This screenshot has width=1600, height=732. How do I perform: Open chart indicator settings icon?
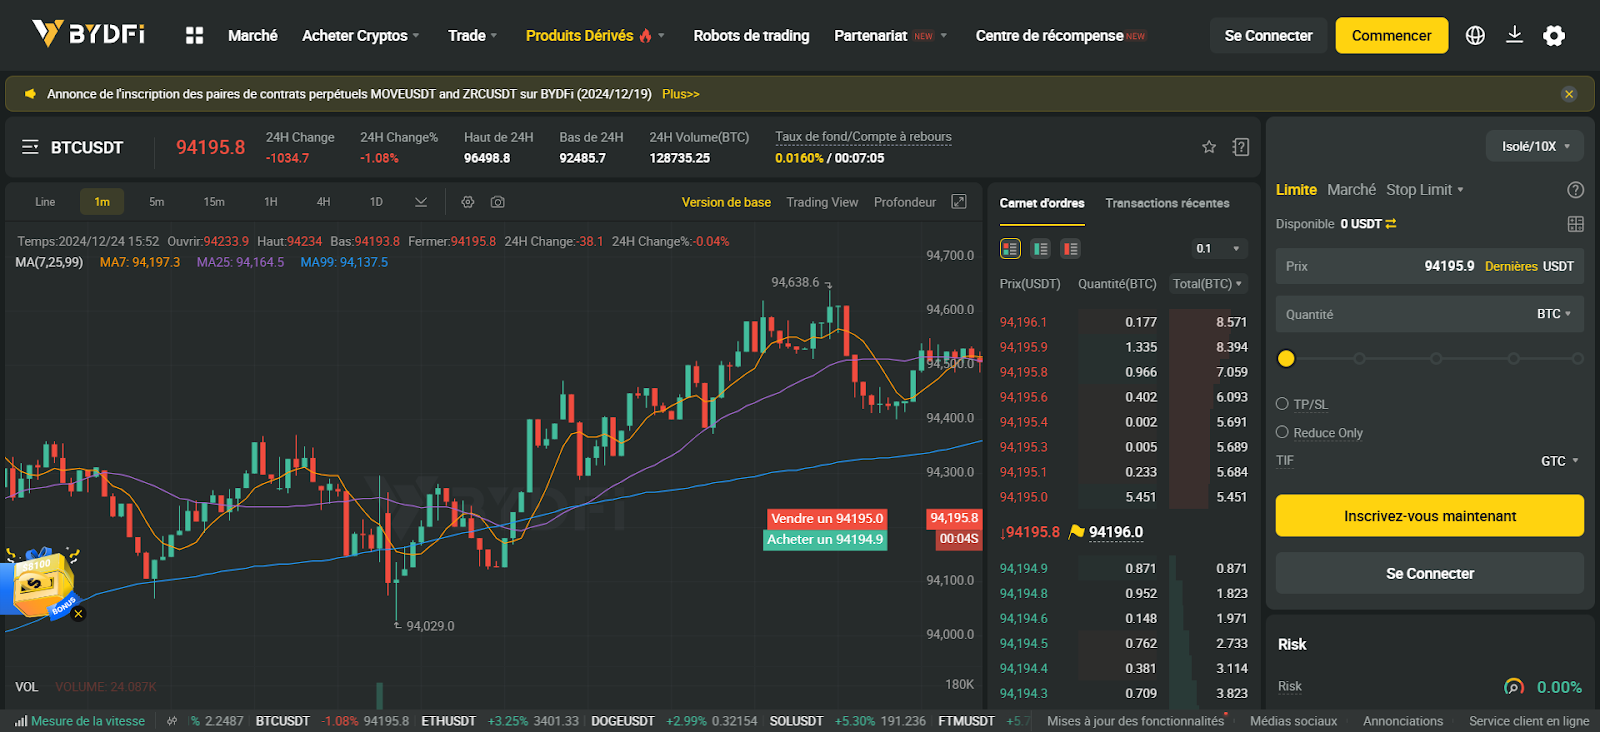coord(467,202)
